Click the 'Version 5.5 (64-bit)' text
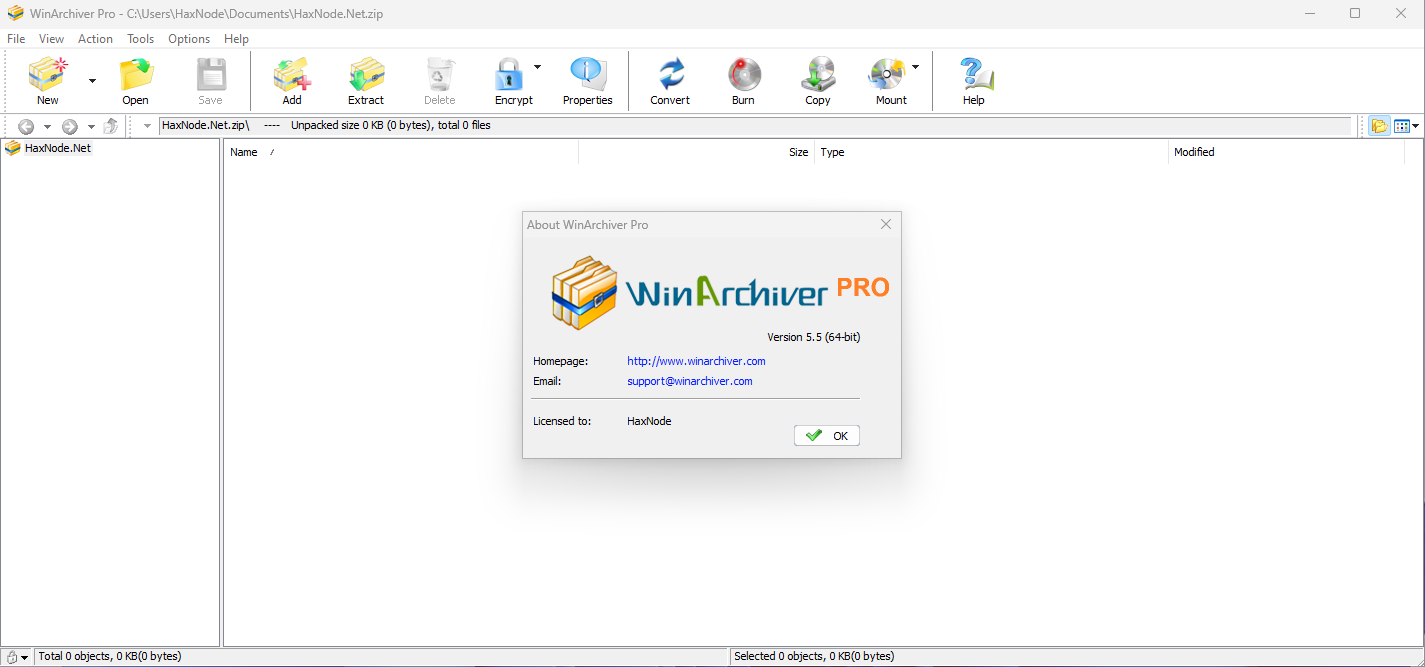 click(x=814, y=337)
